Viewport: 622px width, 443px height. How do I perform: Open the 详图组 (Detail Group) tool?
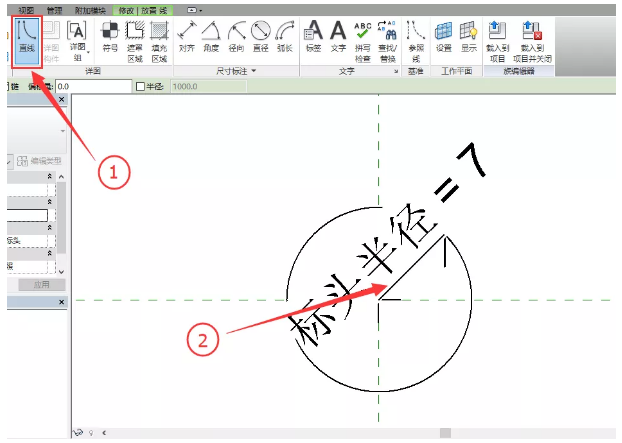[x=78, y=41]
